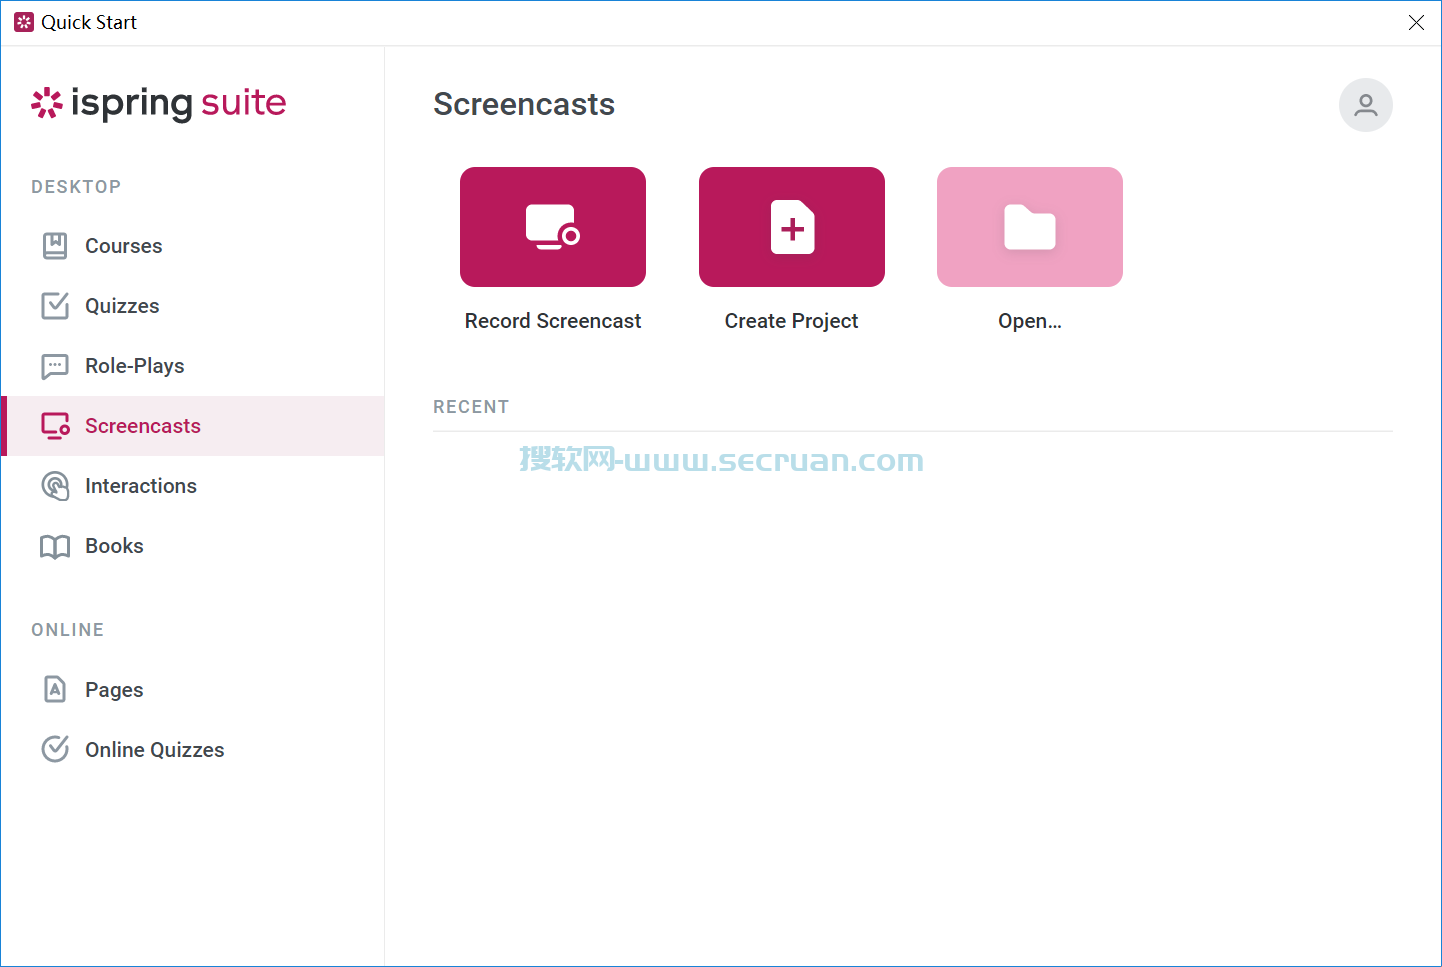This screenshot has height=967, width=1442.
Task: Click the Create Project plus tile
Action: tap(792, 227)
